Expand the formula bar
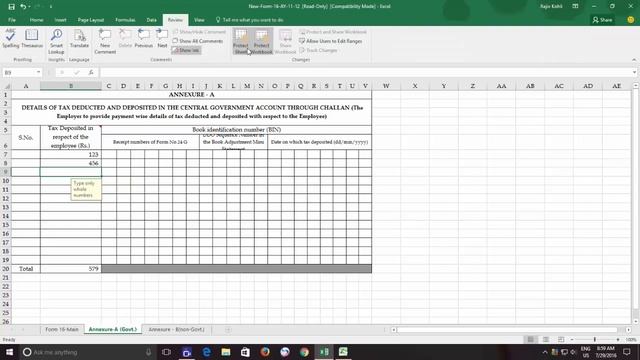This screenshot has height=360, width=640. coord(634,72)
